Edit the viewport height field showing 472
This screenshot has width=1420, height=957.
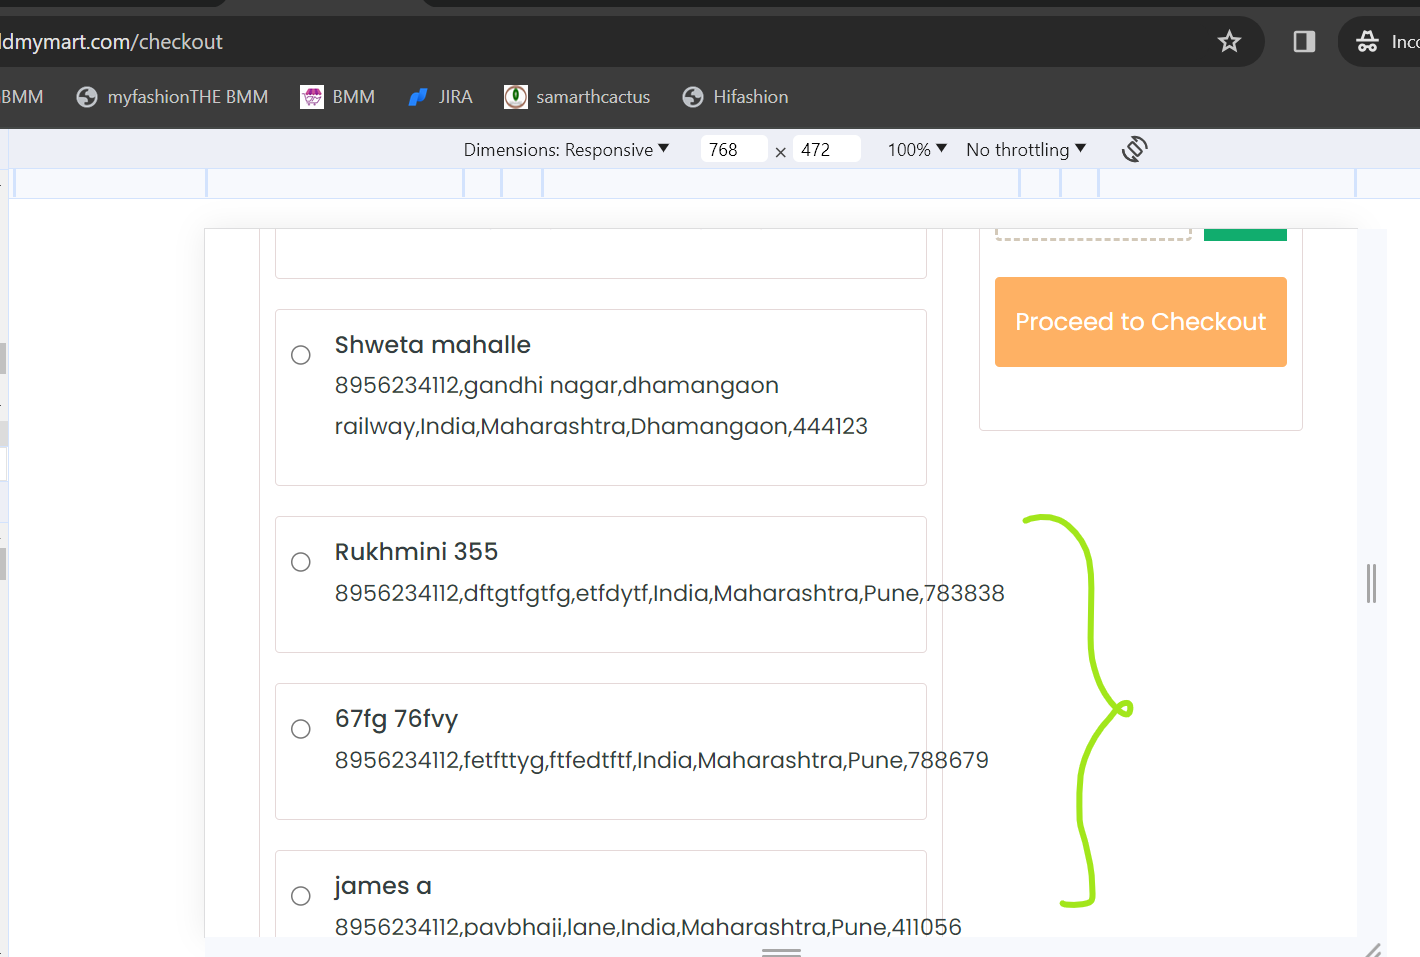827,149
